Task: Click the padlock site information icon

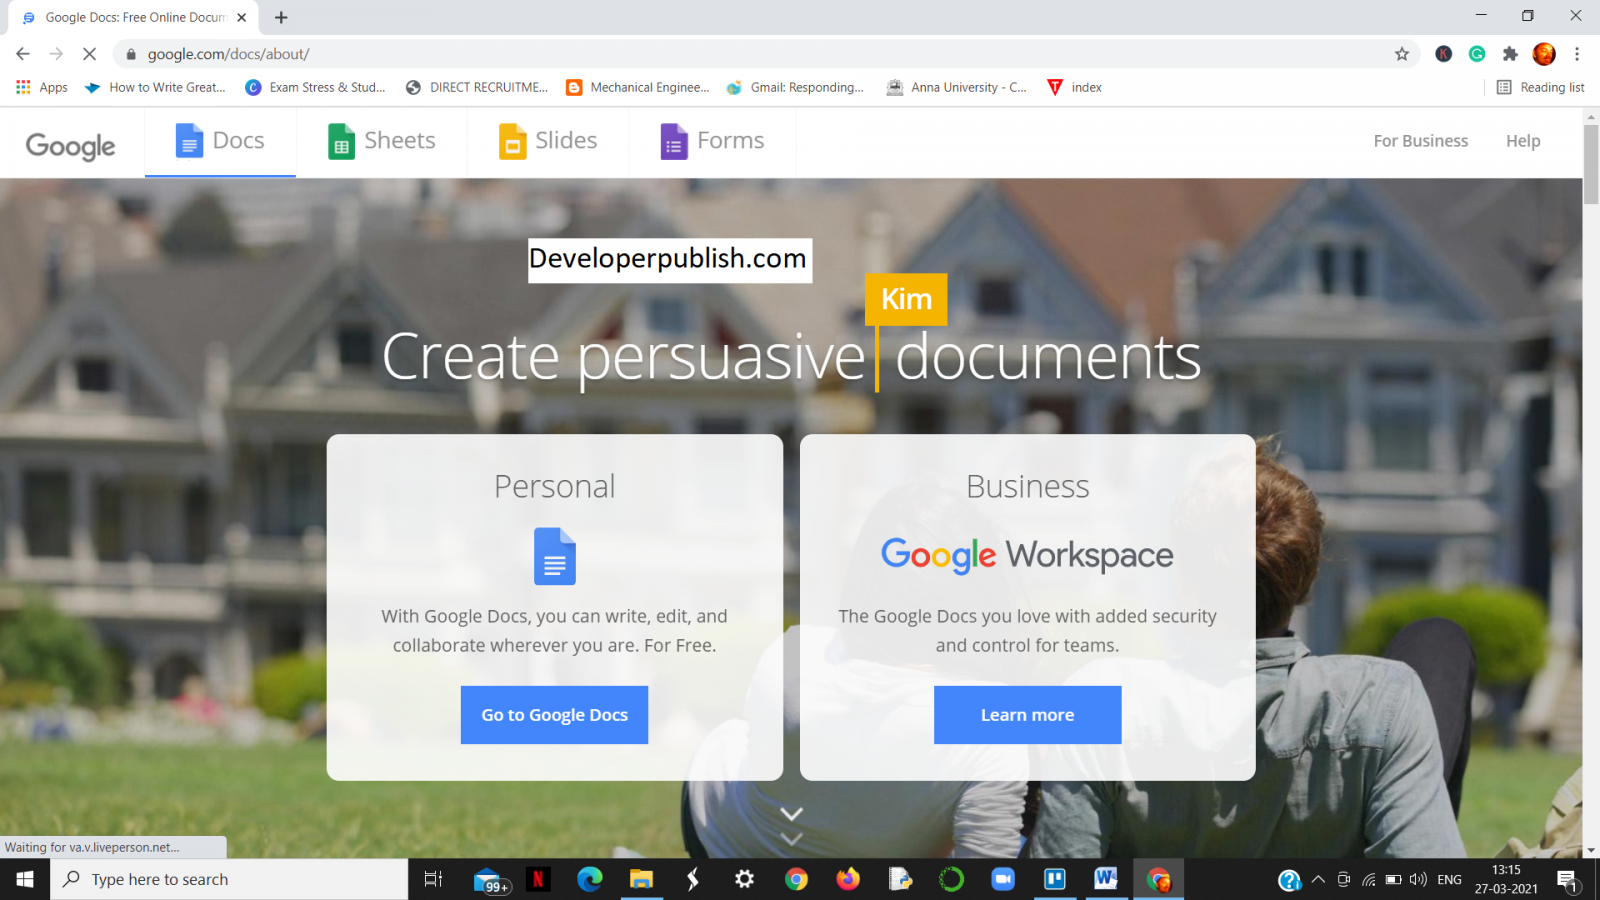Action: pyautogui.click(x=130, y=54)
